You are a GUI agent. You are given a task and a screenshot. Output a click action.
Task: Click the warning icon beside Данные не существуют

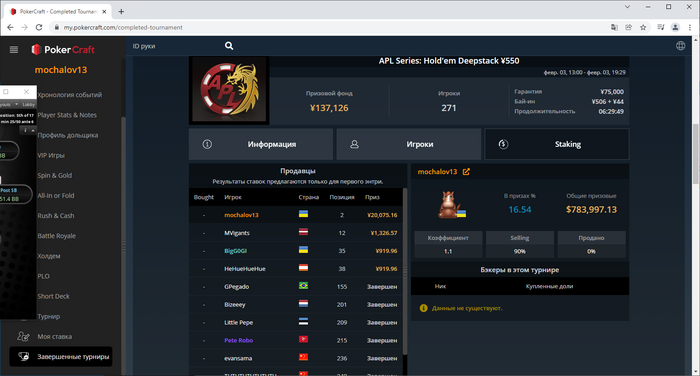pyautogui.click(x=424, y=308)
